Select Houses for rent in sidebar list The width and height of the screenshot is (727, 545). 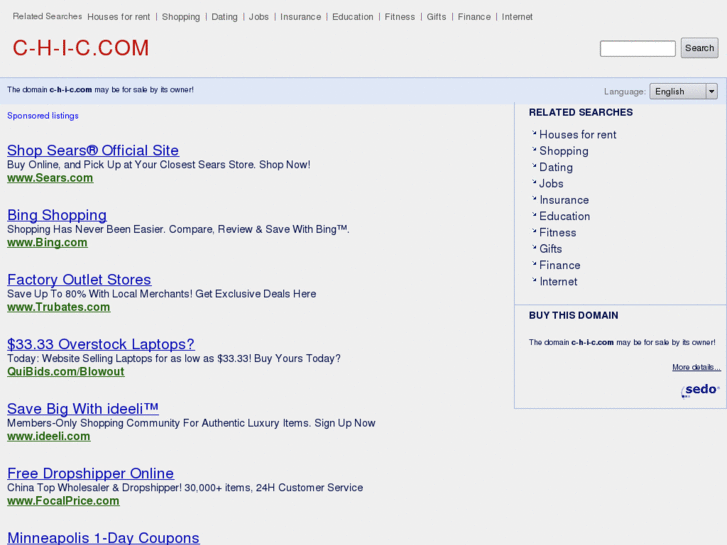(x=578, y=135)
